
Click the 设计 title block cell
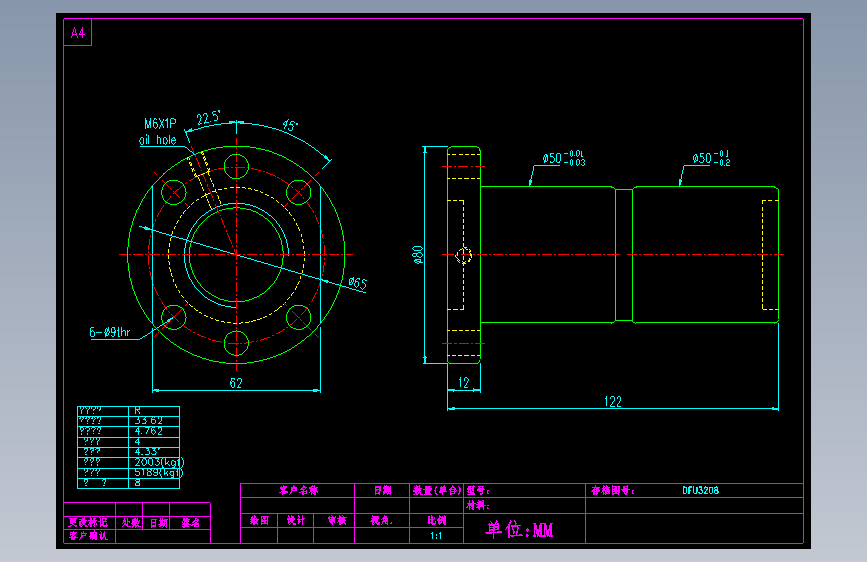tap(296, 521)
